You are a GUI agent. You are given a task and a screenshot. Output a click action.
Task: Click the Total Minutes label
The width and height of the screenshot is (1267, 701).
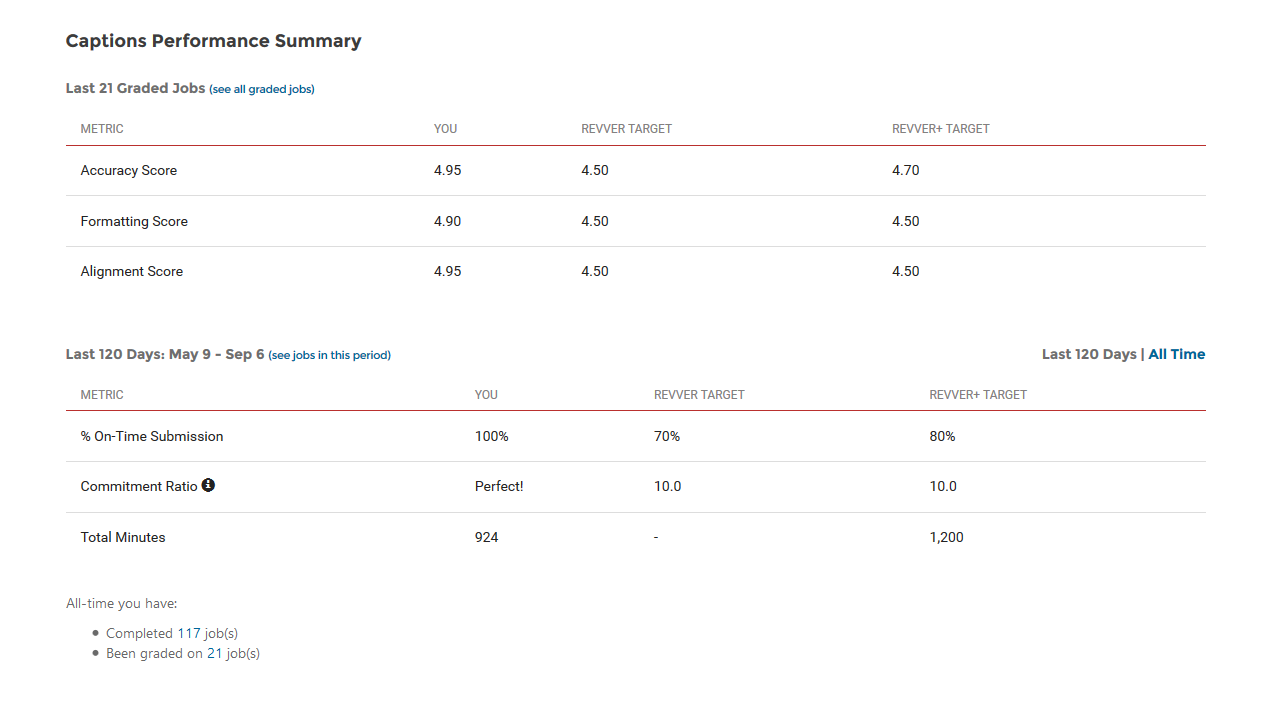click(x=123, y=537)
